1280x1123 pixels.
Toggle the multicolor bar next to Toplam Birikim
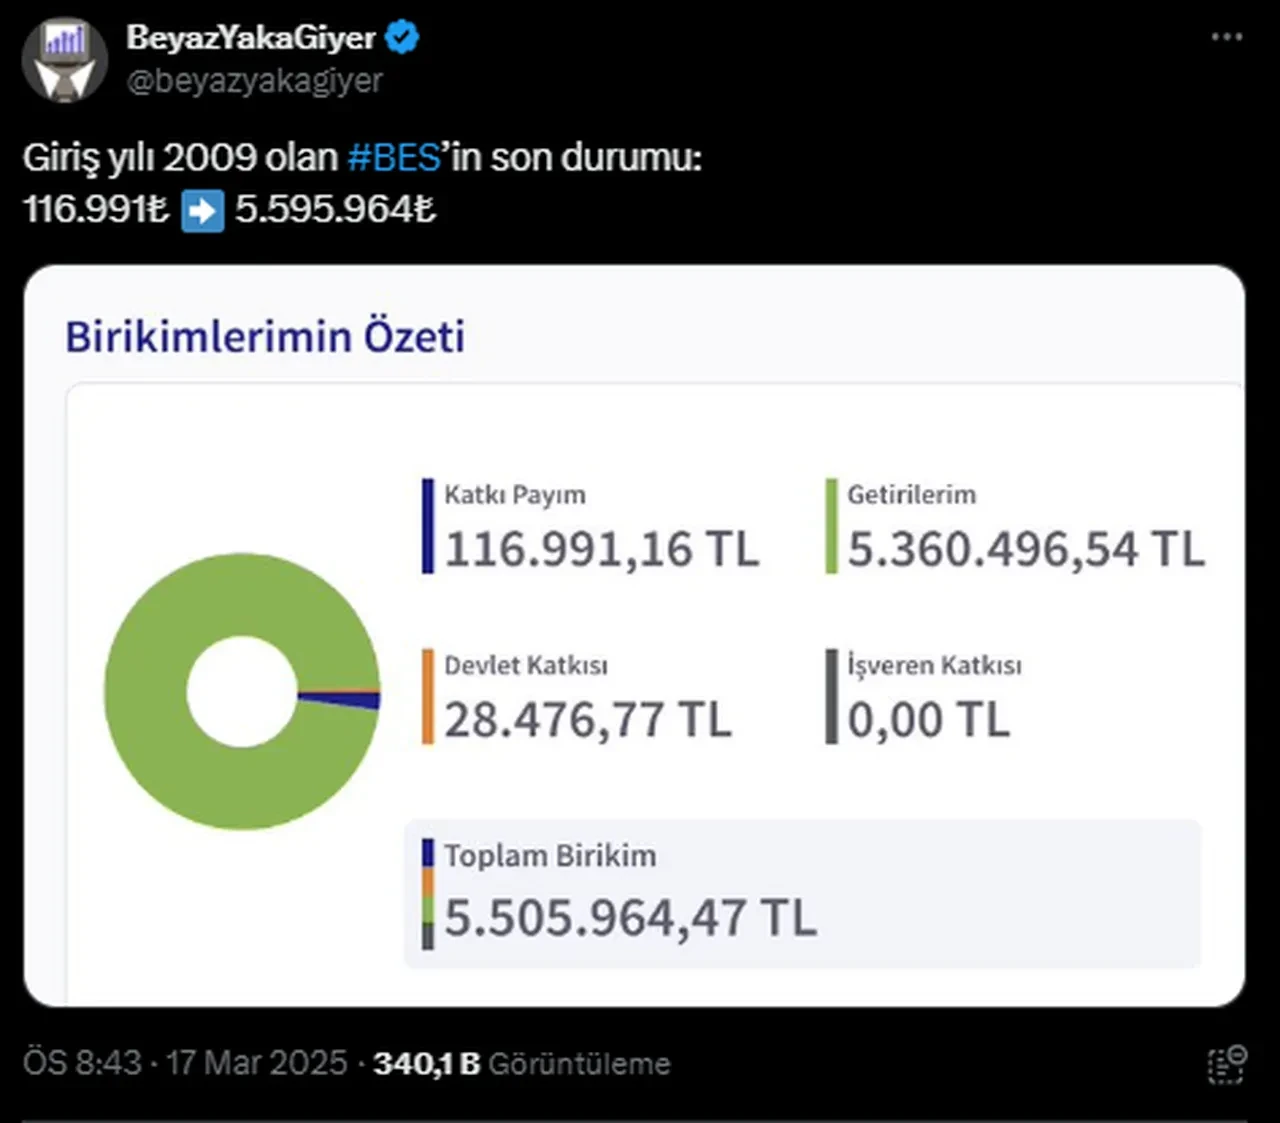tap(427, 895)
